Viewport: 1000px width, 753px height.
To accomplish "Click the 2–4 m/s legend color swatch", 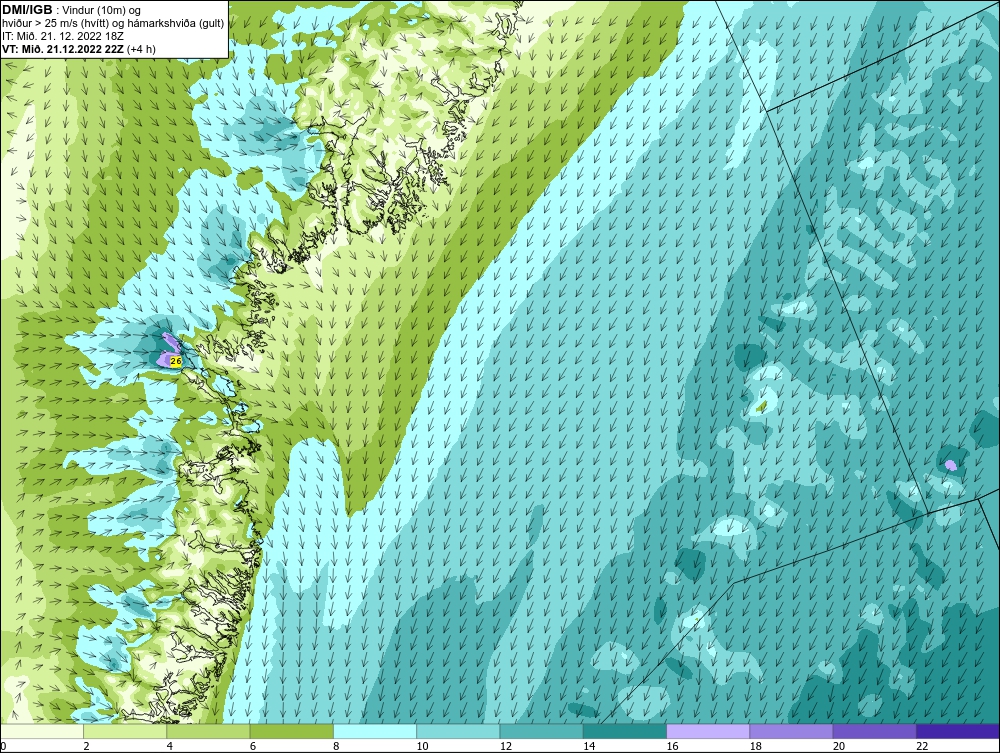I will 125,731.
